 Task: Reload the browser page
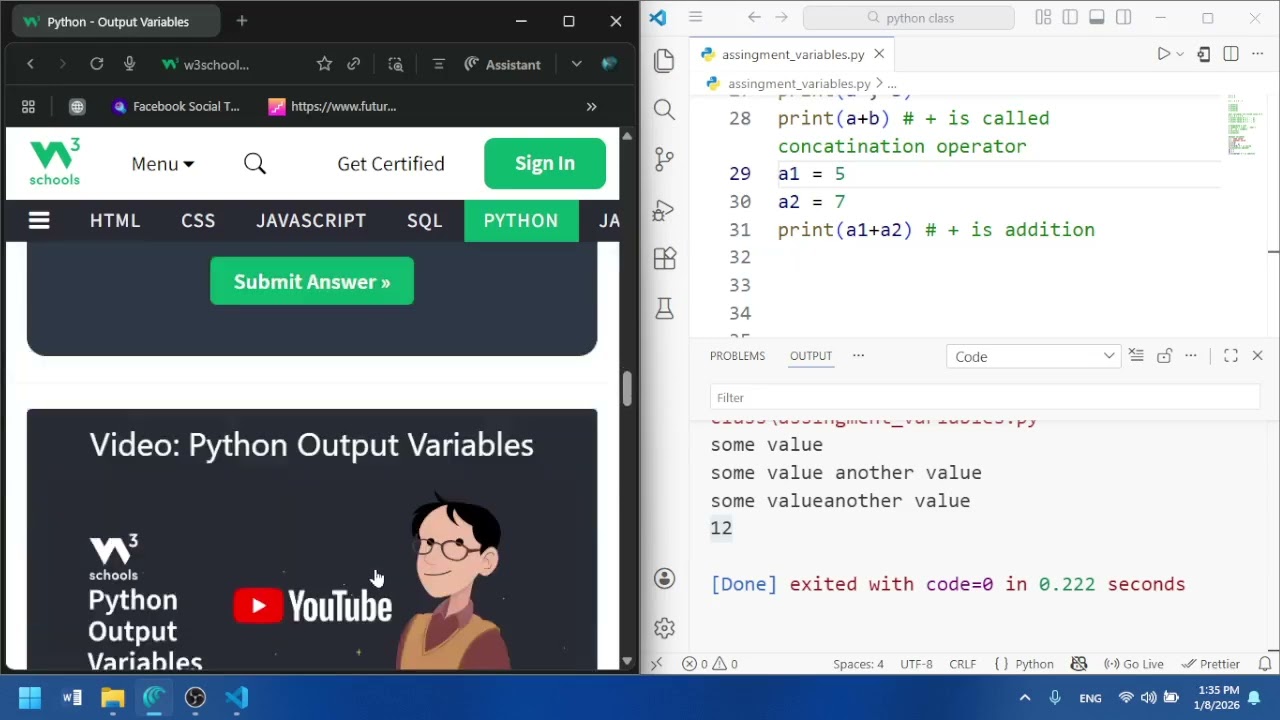click(x=96, y=64)
